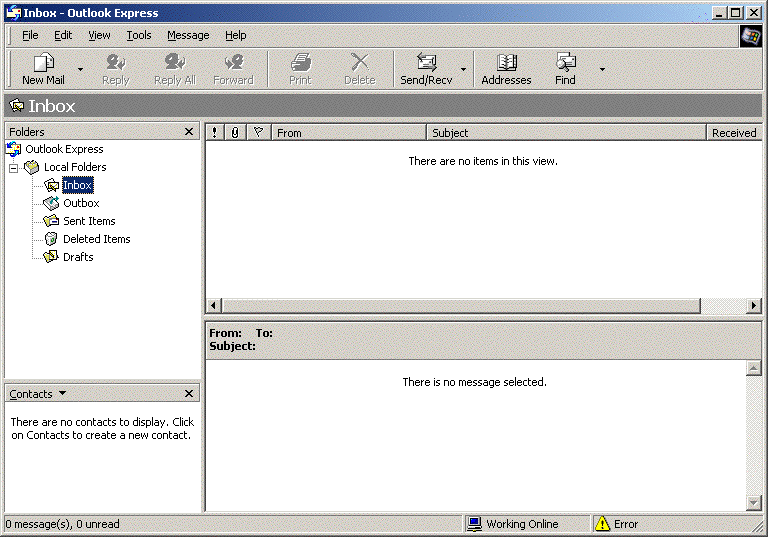Collapse the Local Folders tree node
The width and height of the screenshot is (768, 537).
(14, 168)
